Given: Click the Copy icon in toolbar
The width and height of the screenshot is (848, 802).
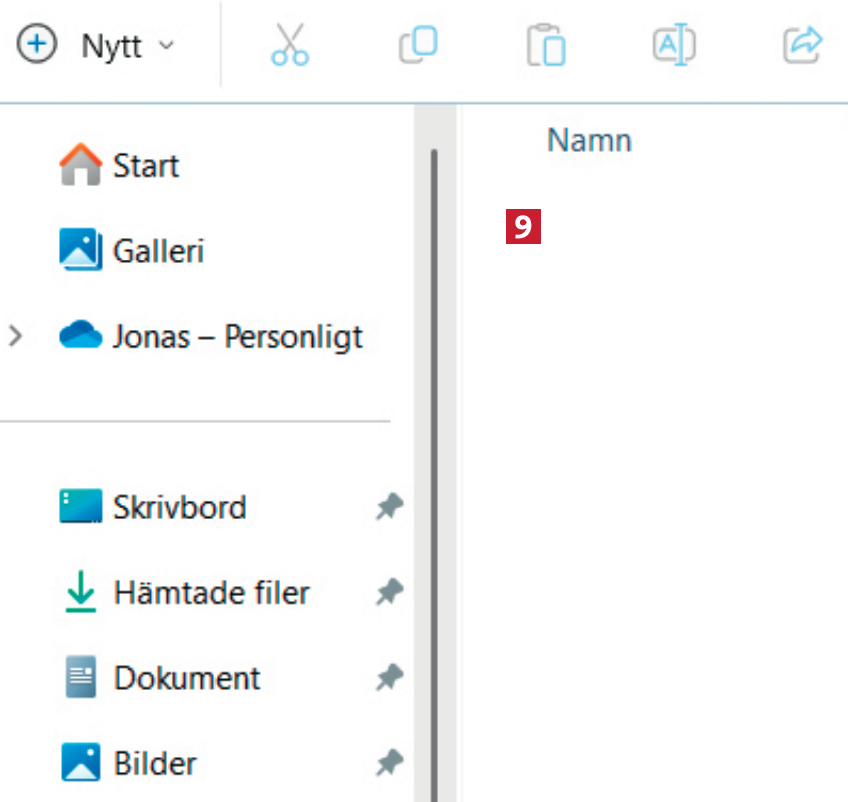Looking at the screenshot, I should coord(418,45).
